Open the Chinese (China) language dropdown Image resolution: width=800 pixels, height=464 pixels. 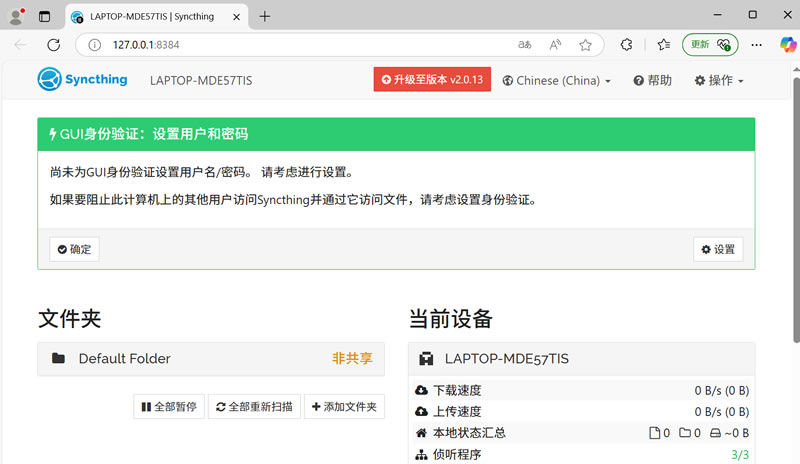coord(556,81)
